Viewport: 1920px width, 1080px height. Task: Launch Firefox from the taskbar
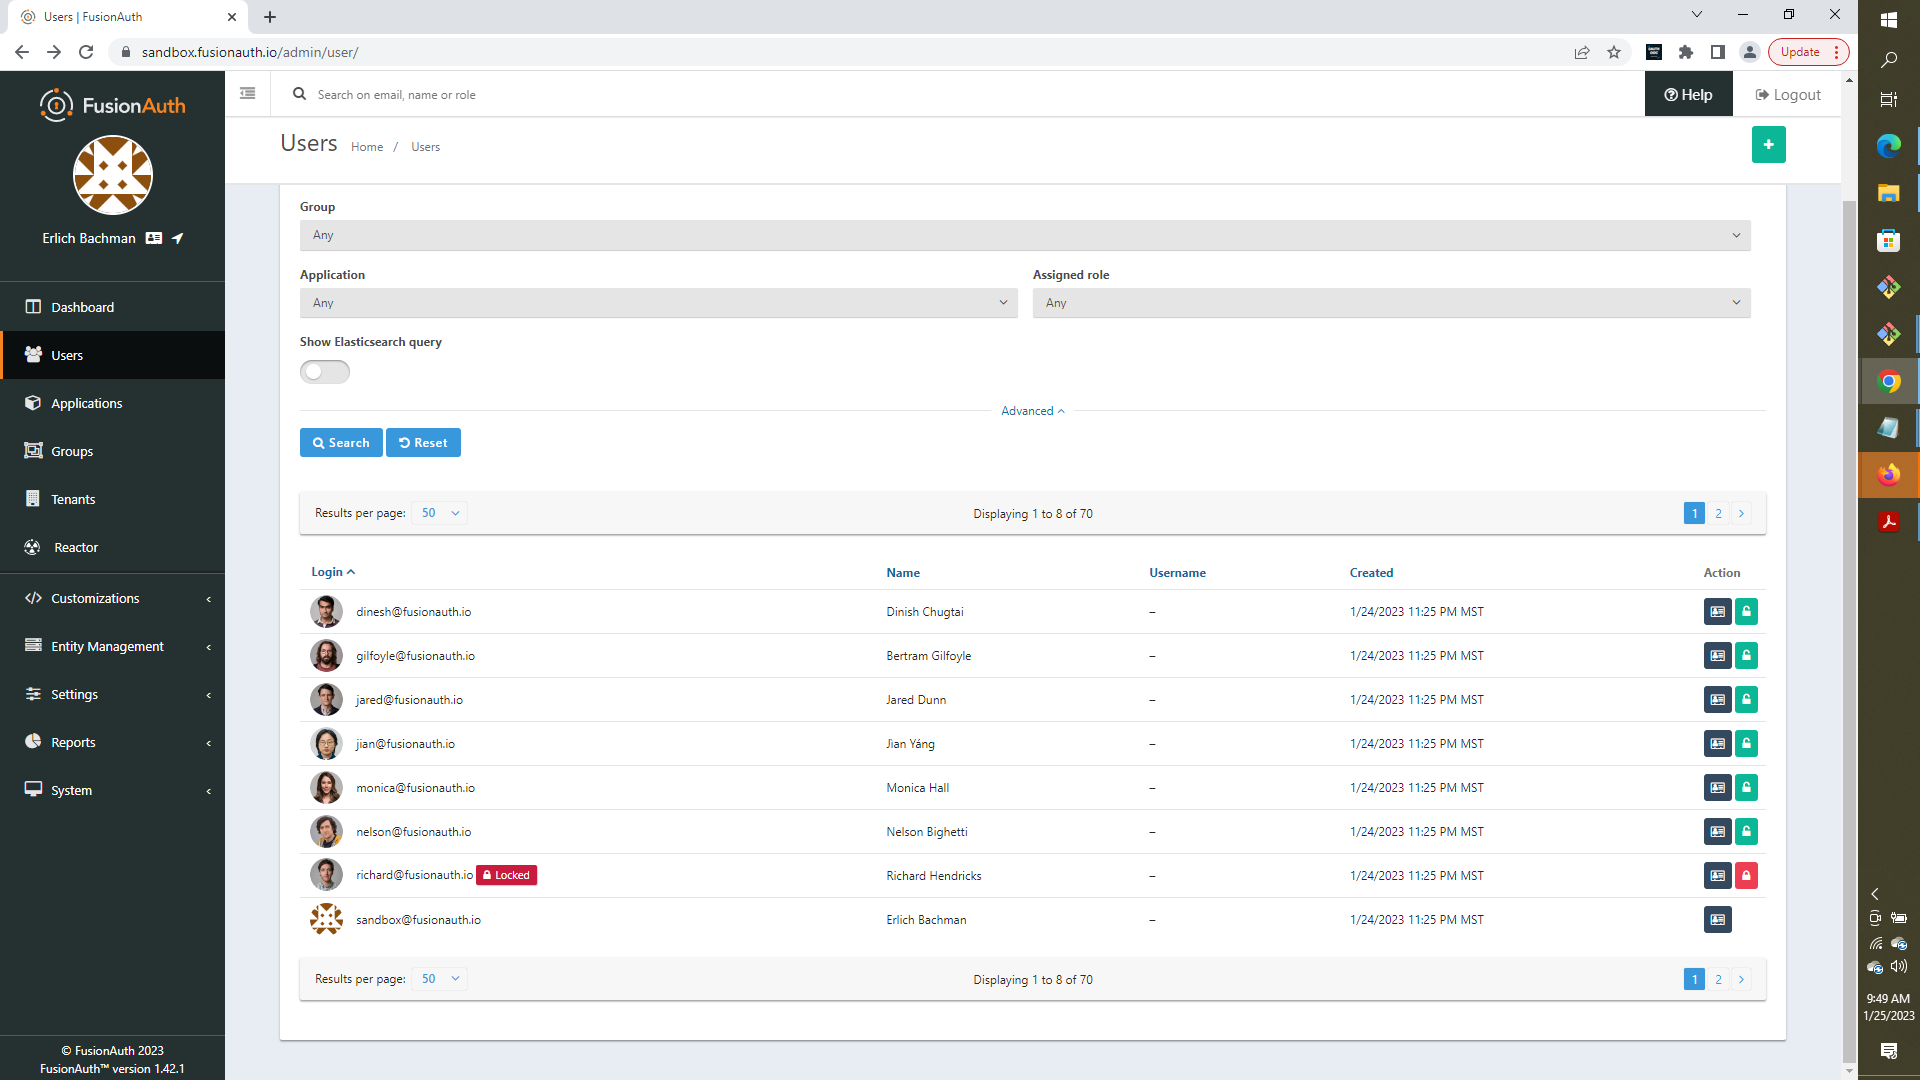click(x=1888, y=475)
